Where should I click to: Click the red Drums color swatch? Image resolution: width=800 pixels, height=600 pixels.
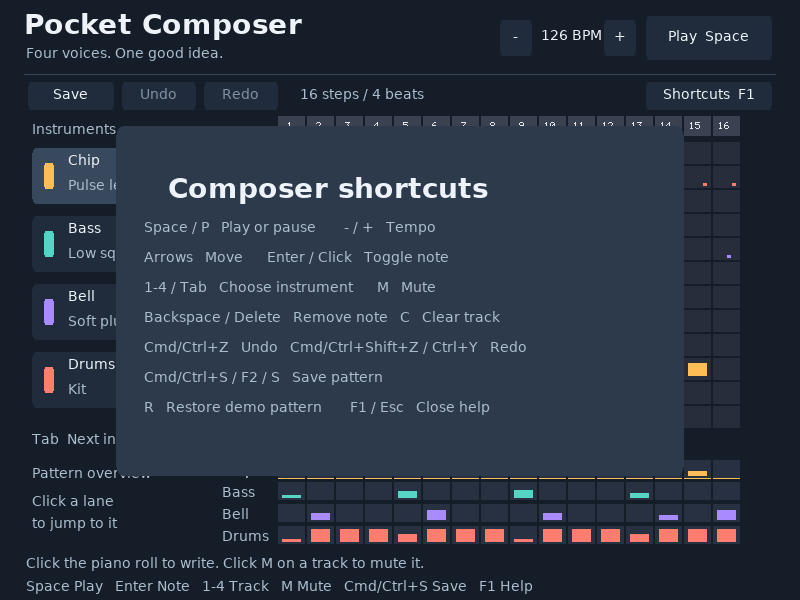49,380
